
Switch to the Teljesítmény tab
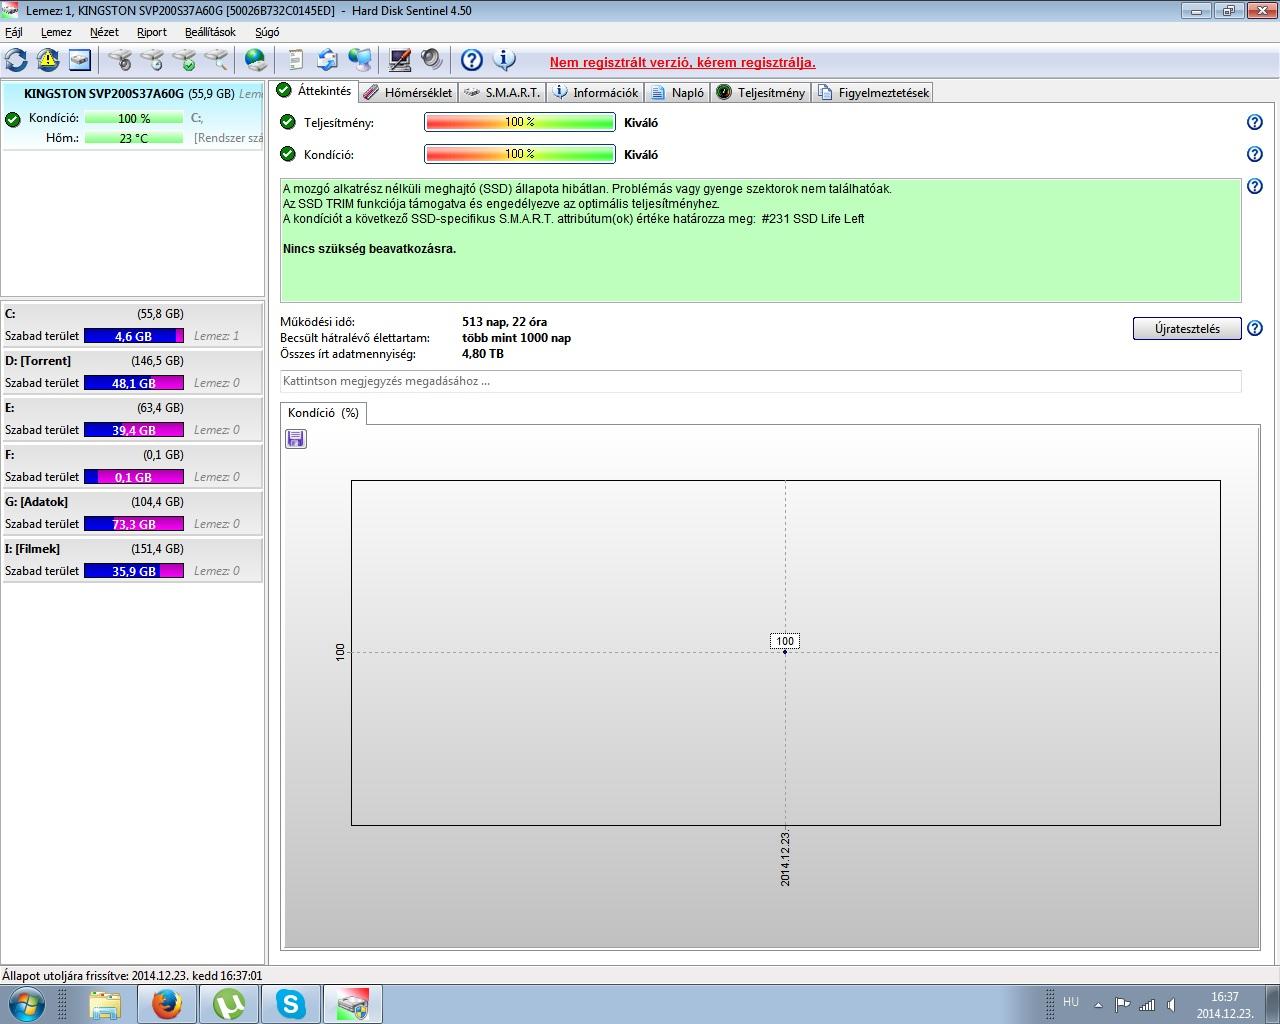tap(761, 92)
